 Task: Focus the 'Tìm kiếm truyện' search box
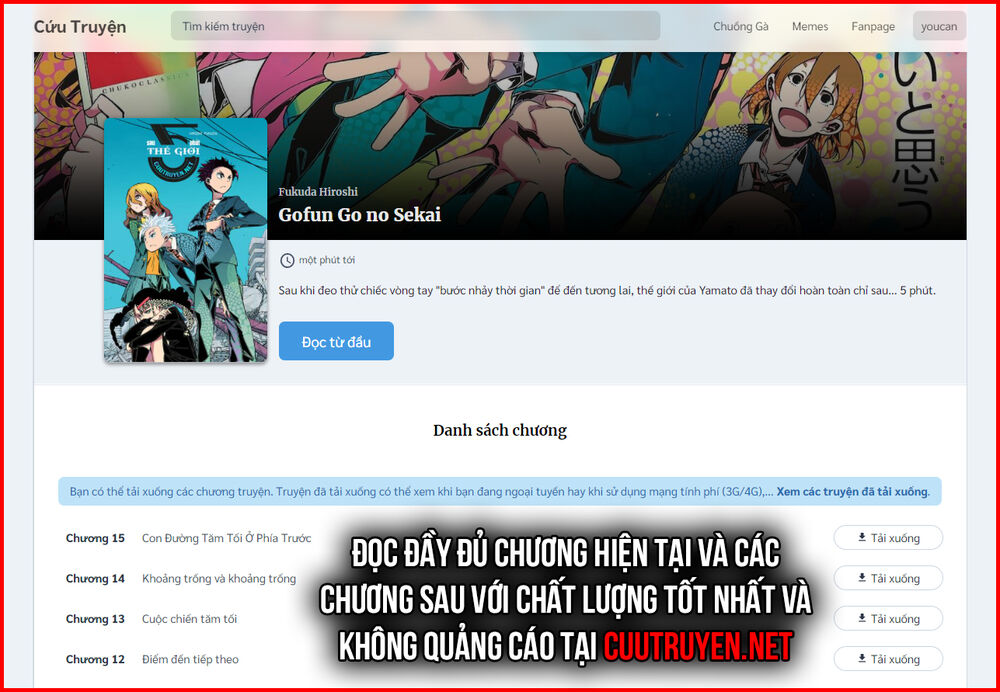click(415, 26)
